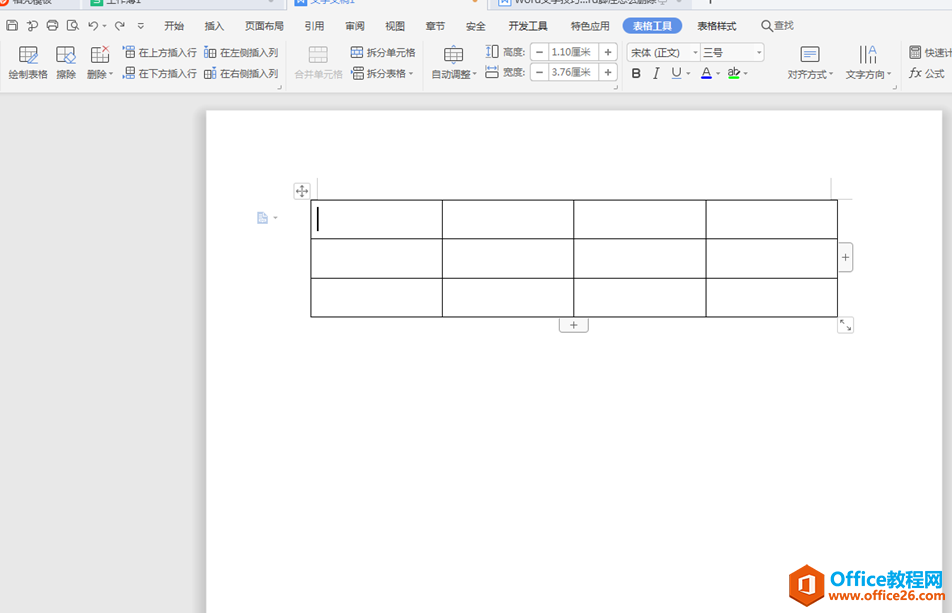Toggle Bold formatting
The image size is (952, 613).
click(636, 73)
